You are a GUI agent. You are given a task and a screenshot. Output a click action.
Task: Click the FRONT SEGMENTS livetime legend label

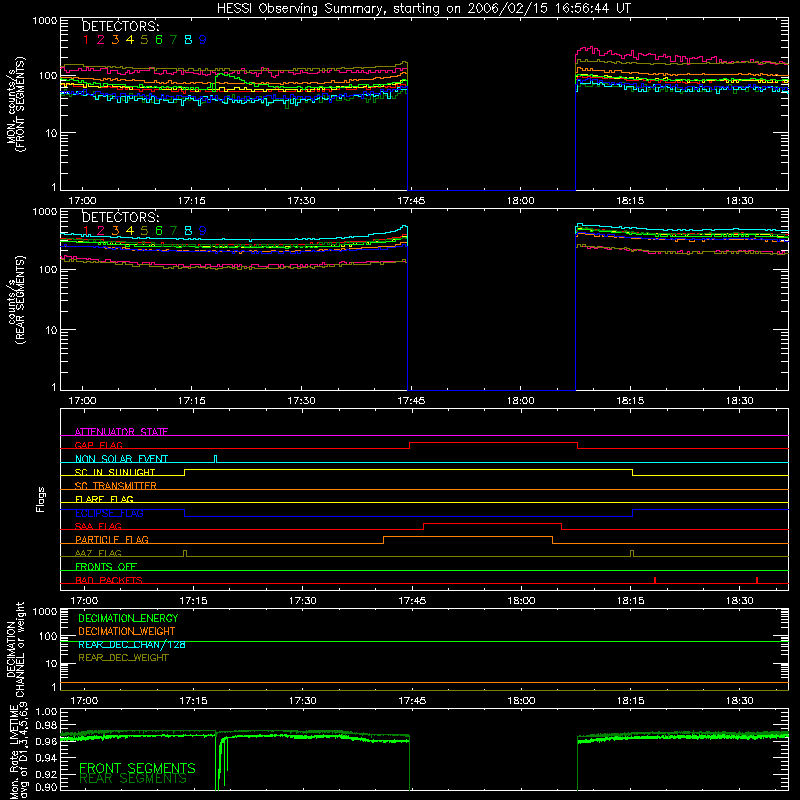pos(137,768)
